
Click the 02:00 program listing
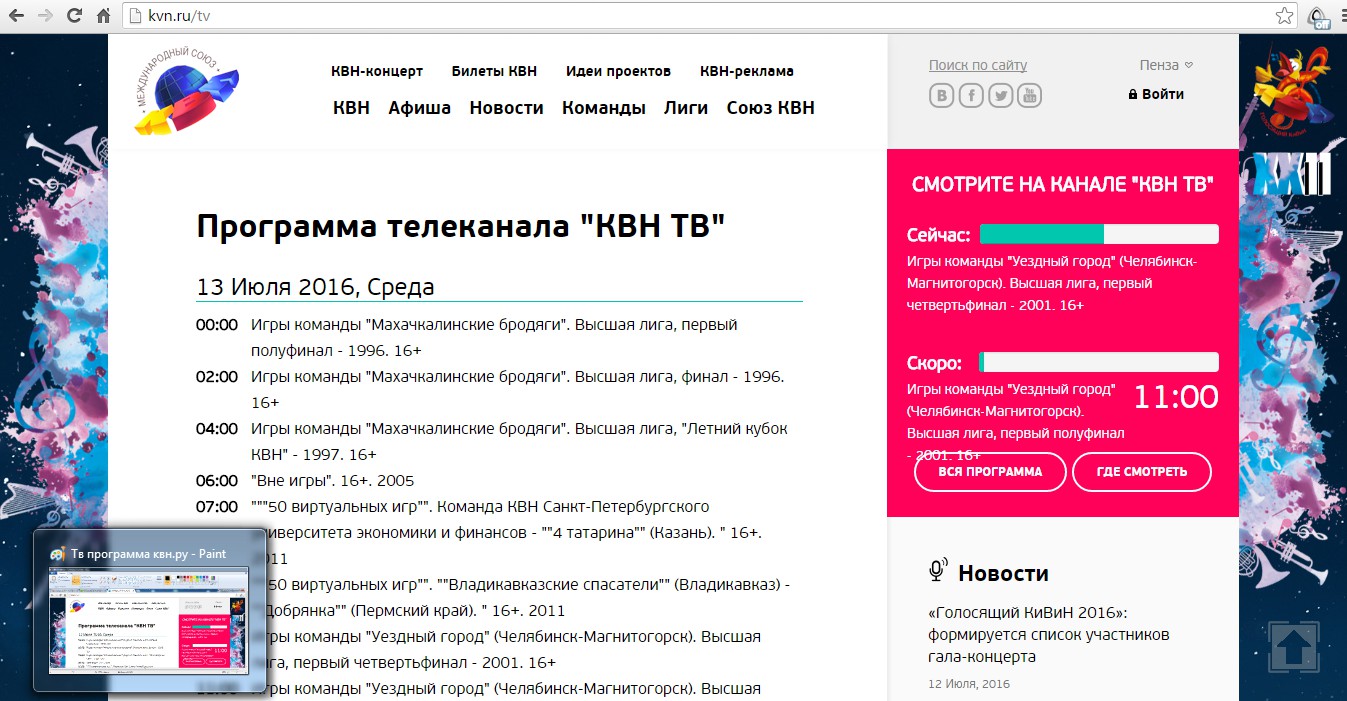498,390
